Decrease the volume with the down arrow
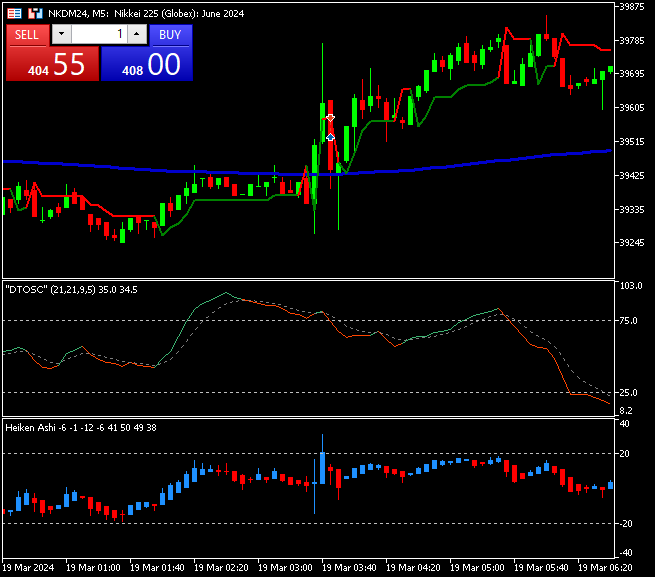Screen dimensions: 655x577 [x=61, y=34]
